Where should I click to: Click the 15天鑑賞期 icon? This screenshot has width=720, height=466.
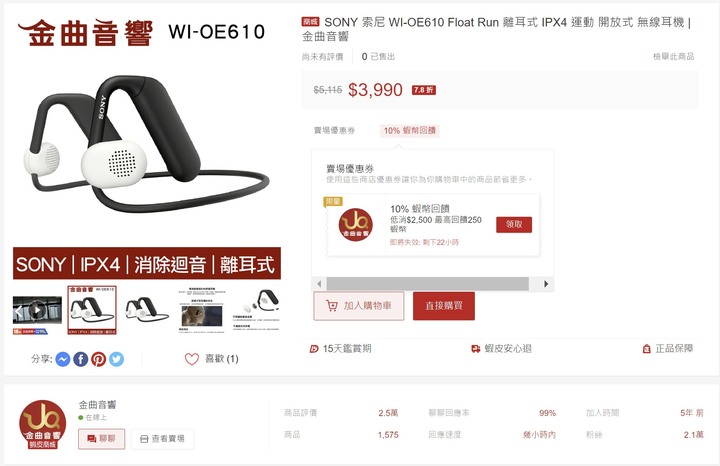point(314,349)
